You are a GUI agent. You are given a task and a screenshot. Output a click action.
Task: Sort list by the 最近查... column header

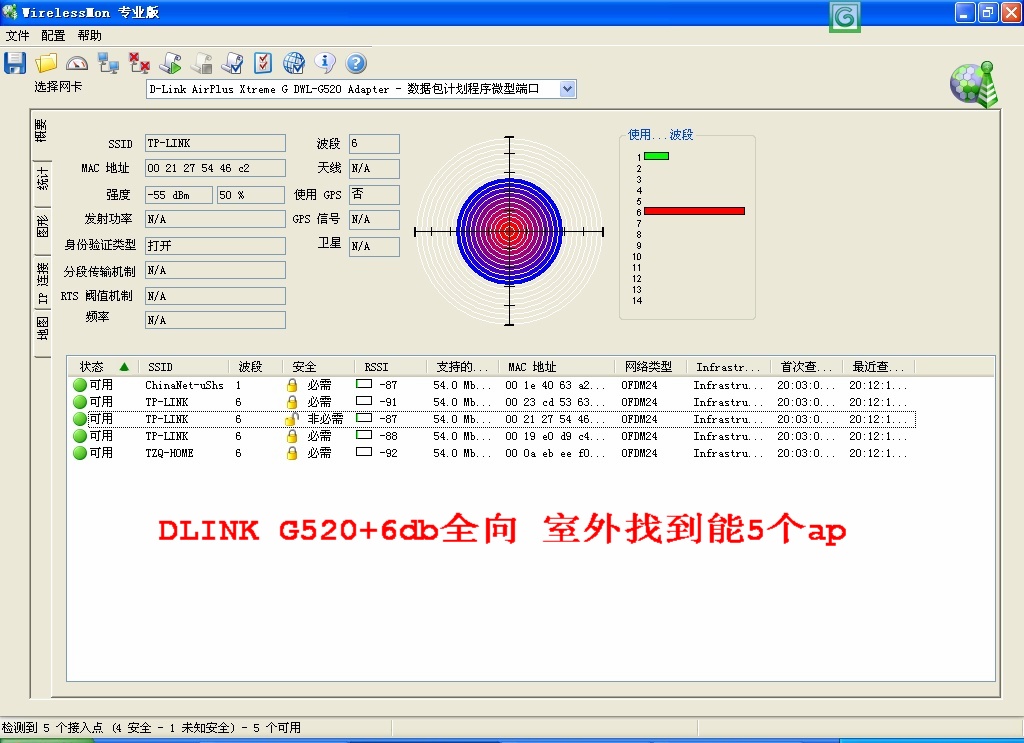tap(878, 367)
